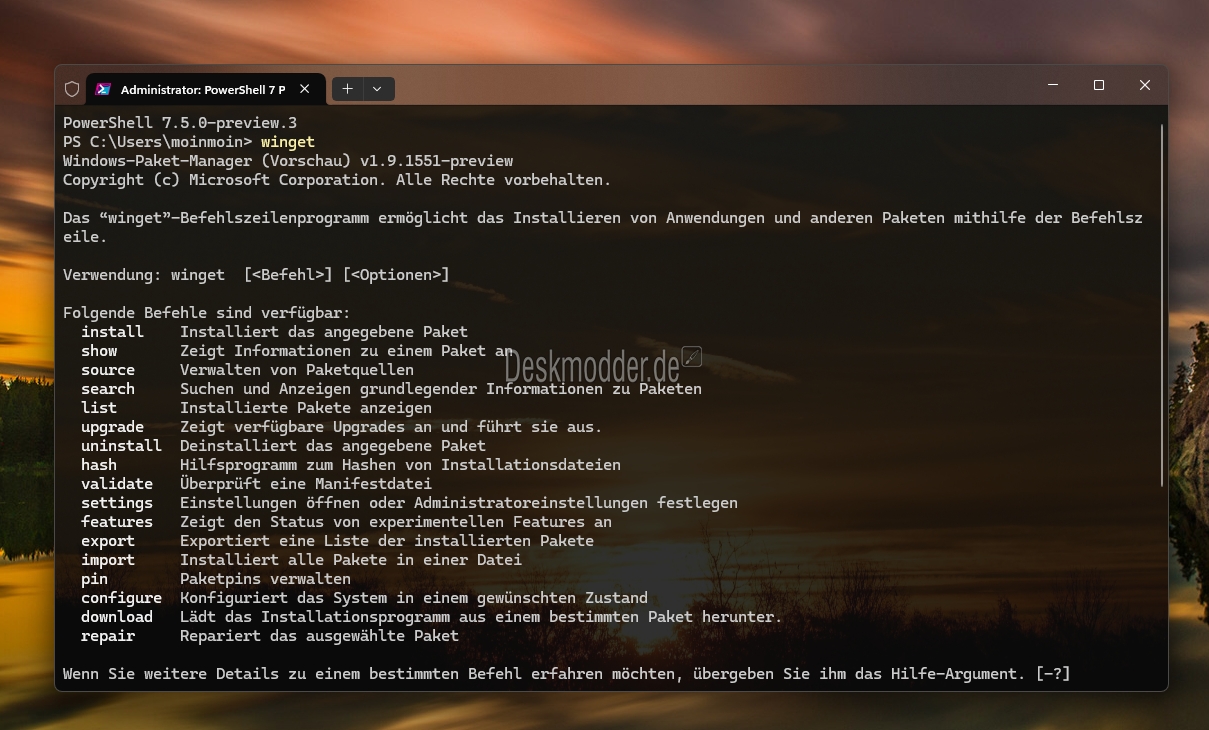Click the 'repair' command name
This screenshot has height=730, width=1209.
pos(108,636)
